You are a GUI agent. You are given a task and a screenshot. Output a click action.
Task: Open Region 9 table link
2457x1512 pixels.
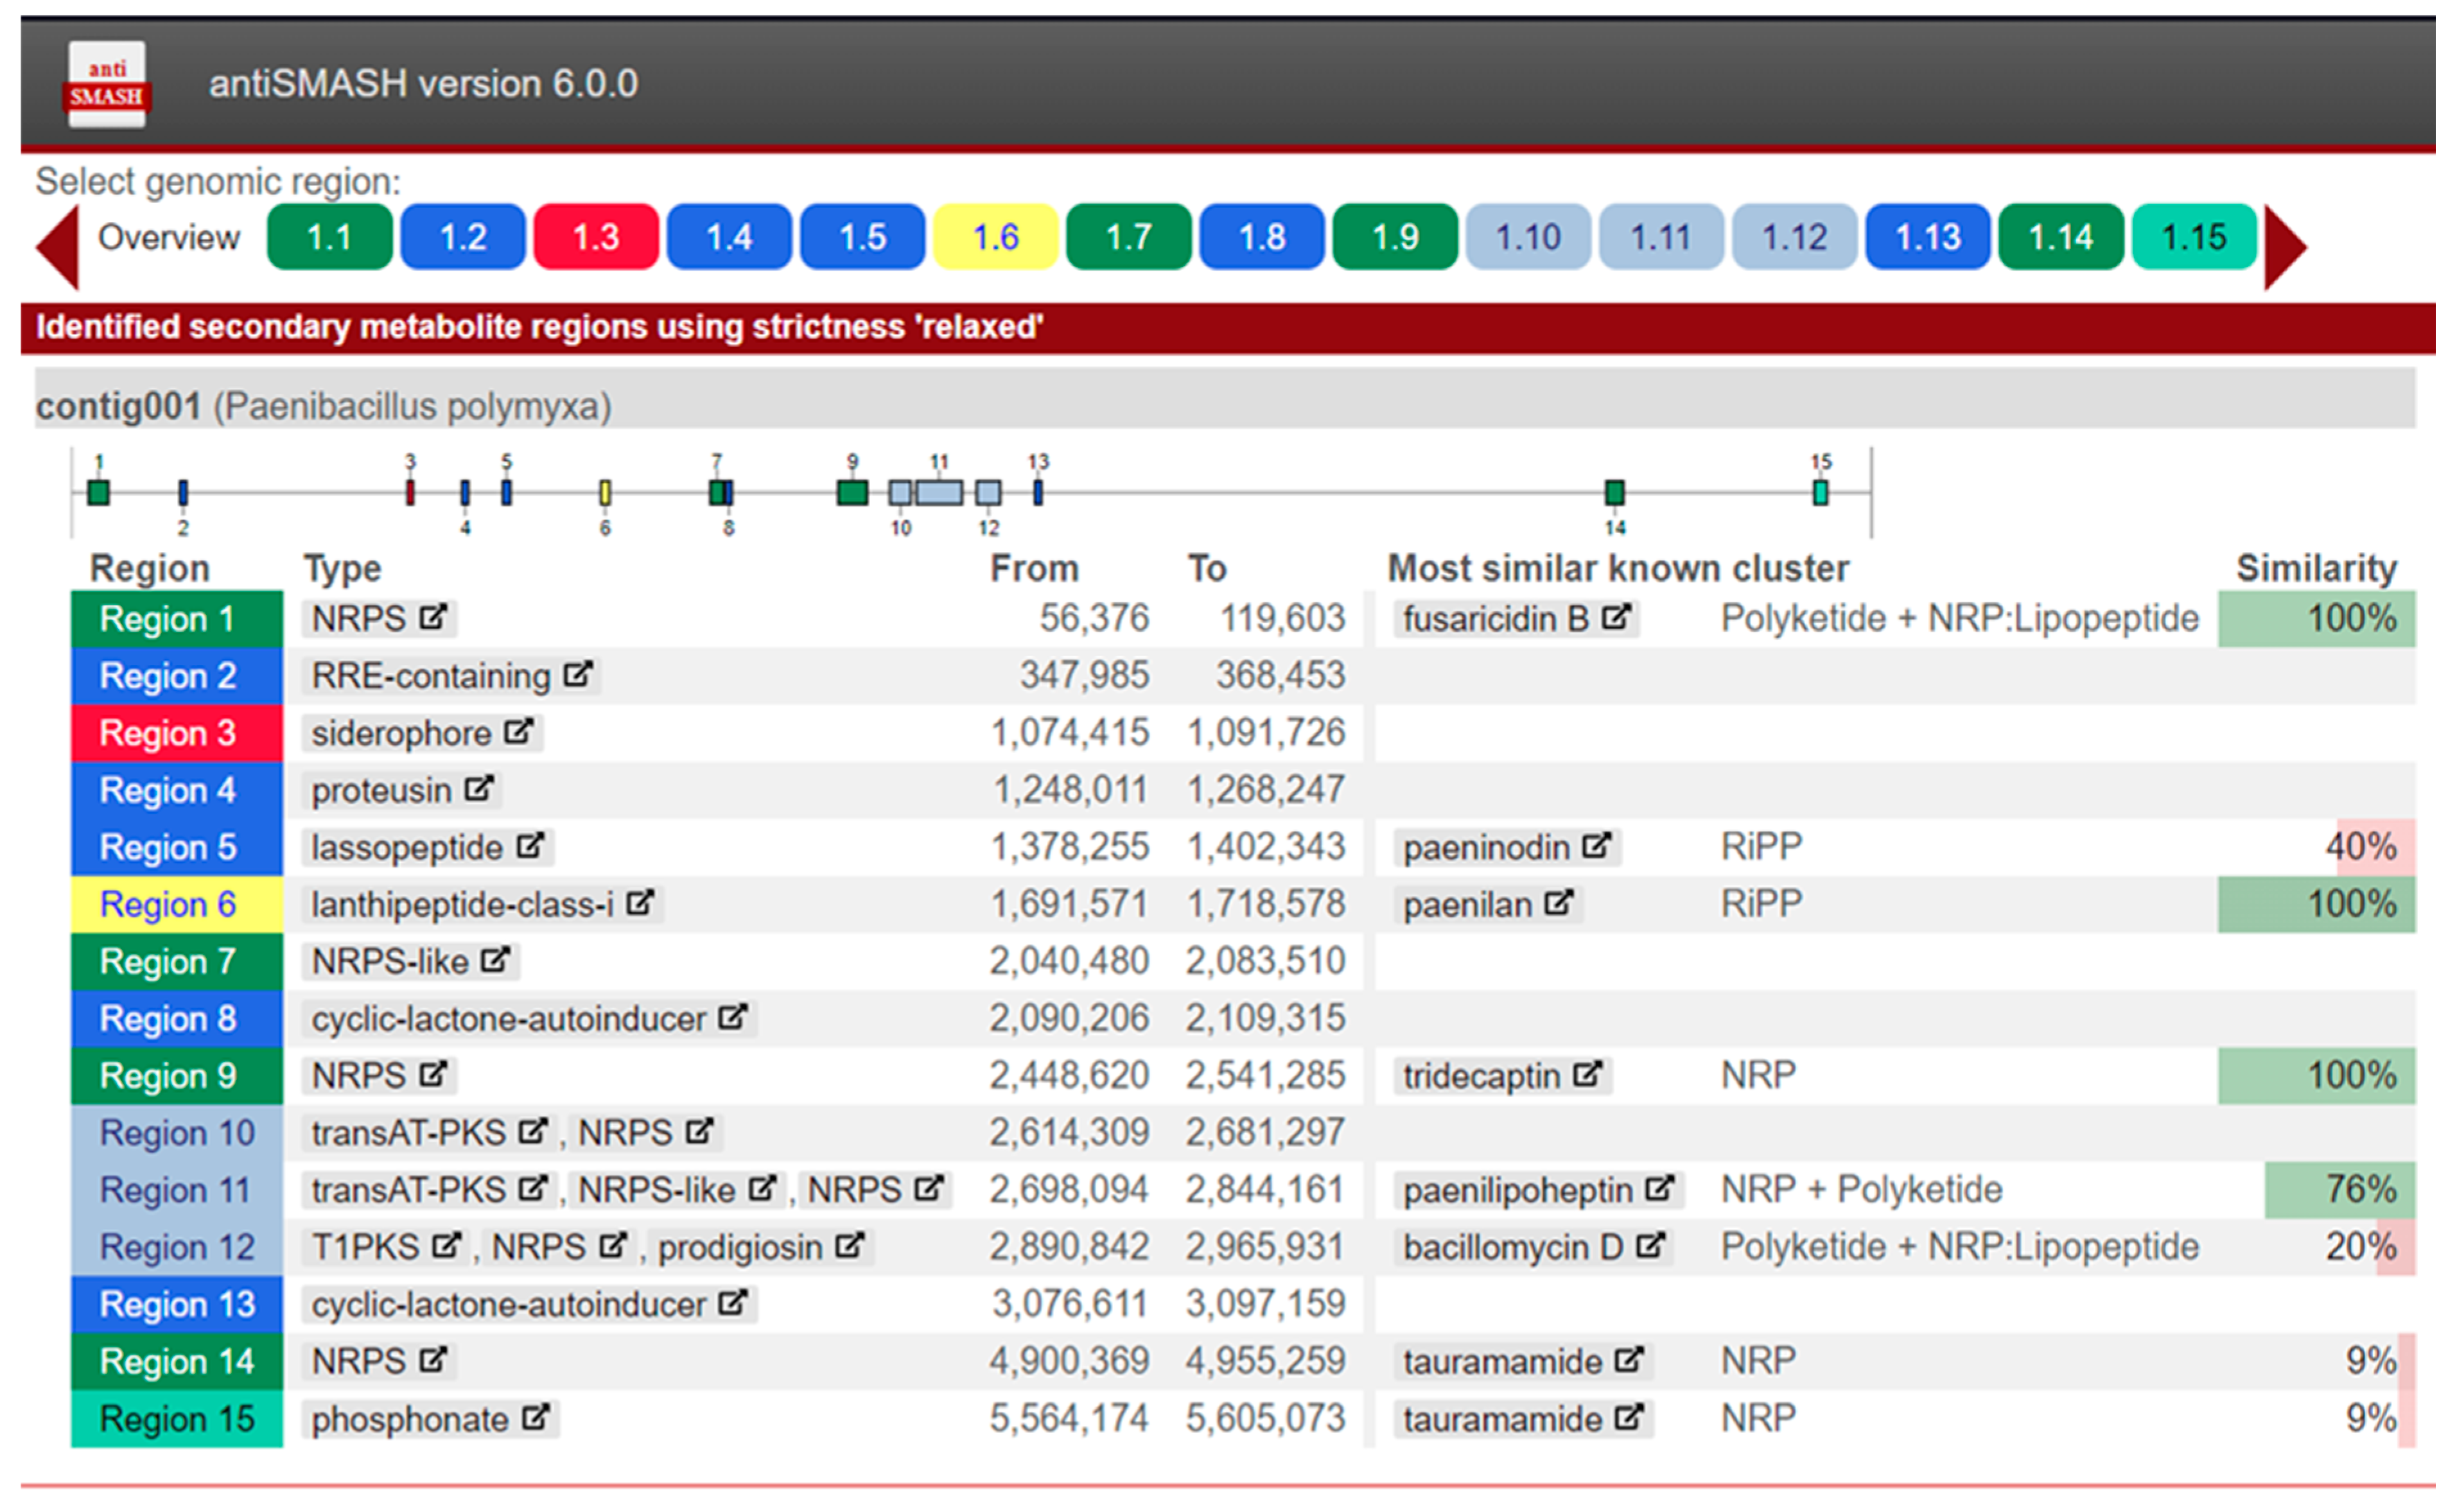pyautogui.click(x=168, y=1076)
